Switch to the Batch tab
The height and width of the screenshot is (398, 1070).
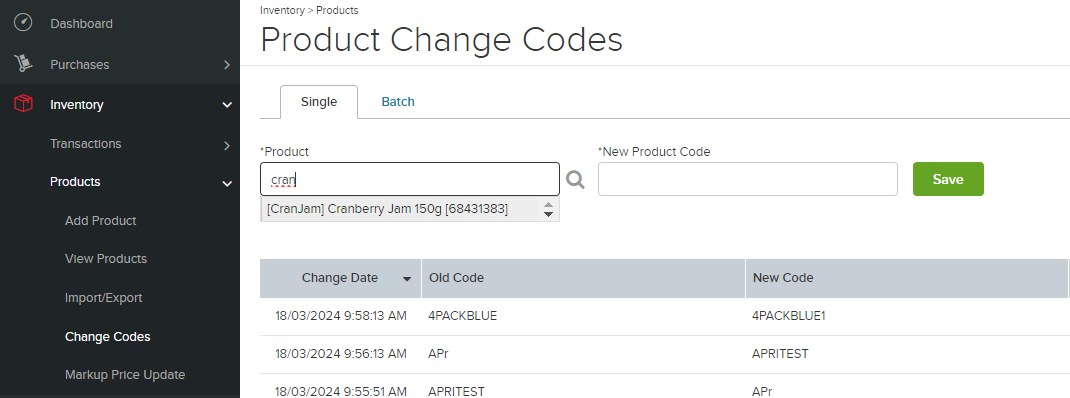pyautogui.click(x=398, y=102)
